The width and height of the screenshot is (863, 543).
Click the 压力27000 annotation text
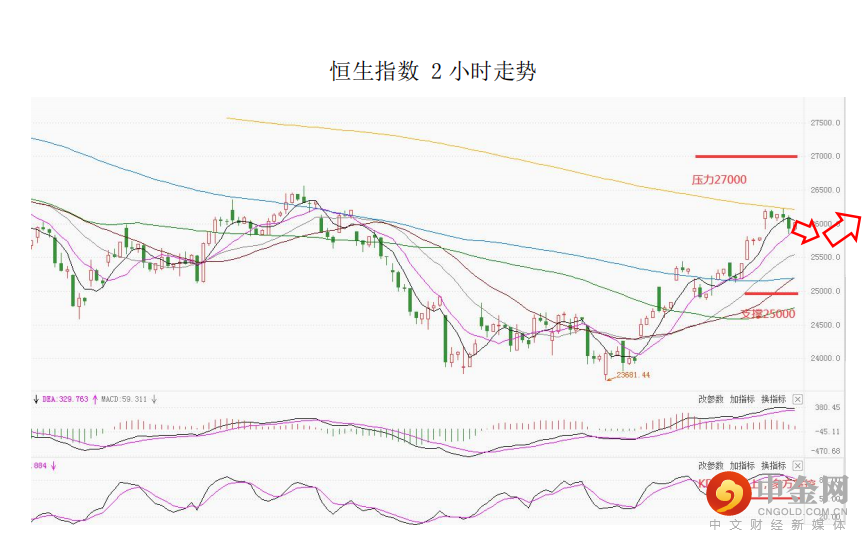click(718, 180)
